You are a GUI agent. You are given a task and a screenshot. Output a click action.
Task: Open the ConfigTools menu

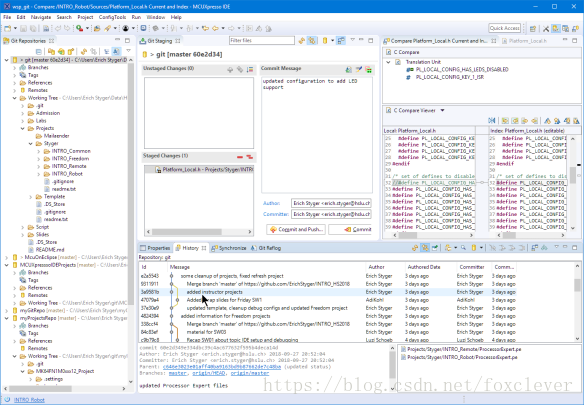pyautogui.click(x=112, y=17)
